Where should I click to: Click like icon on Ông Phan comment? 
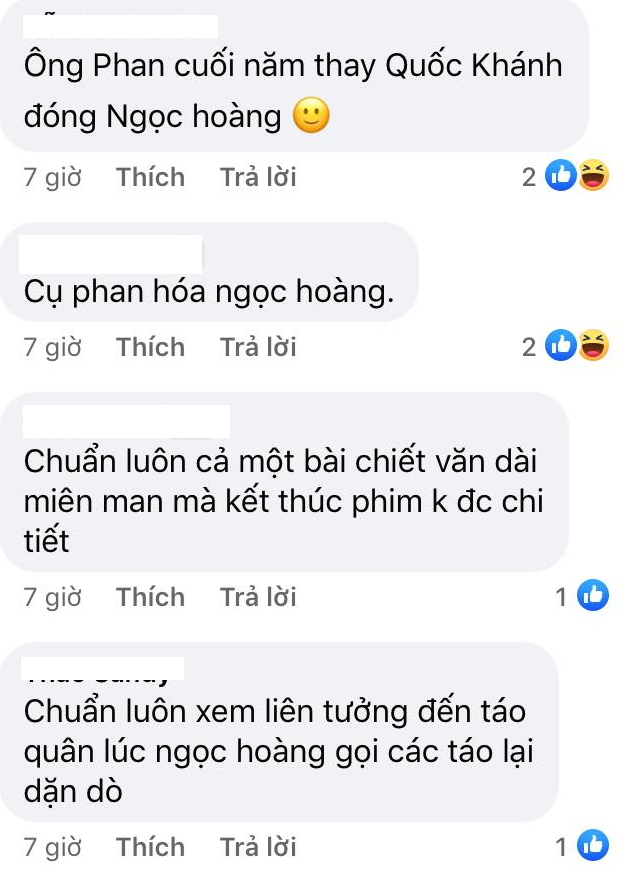point(561,175)
